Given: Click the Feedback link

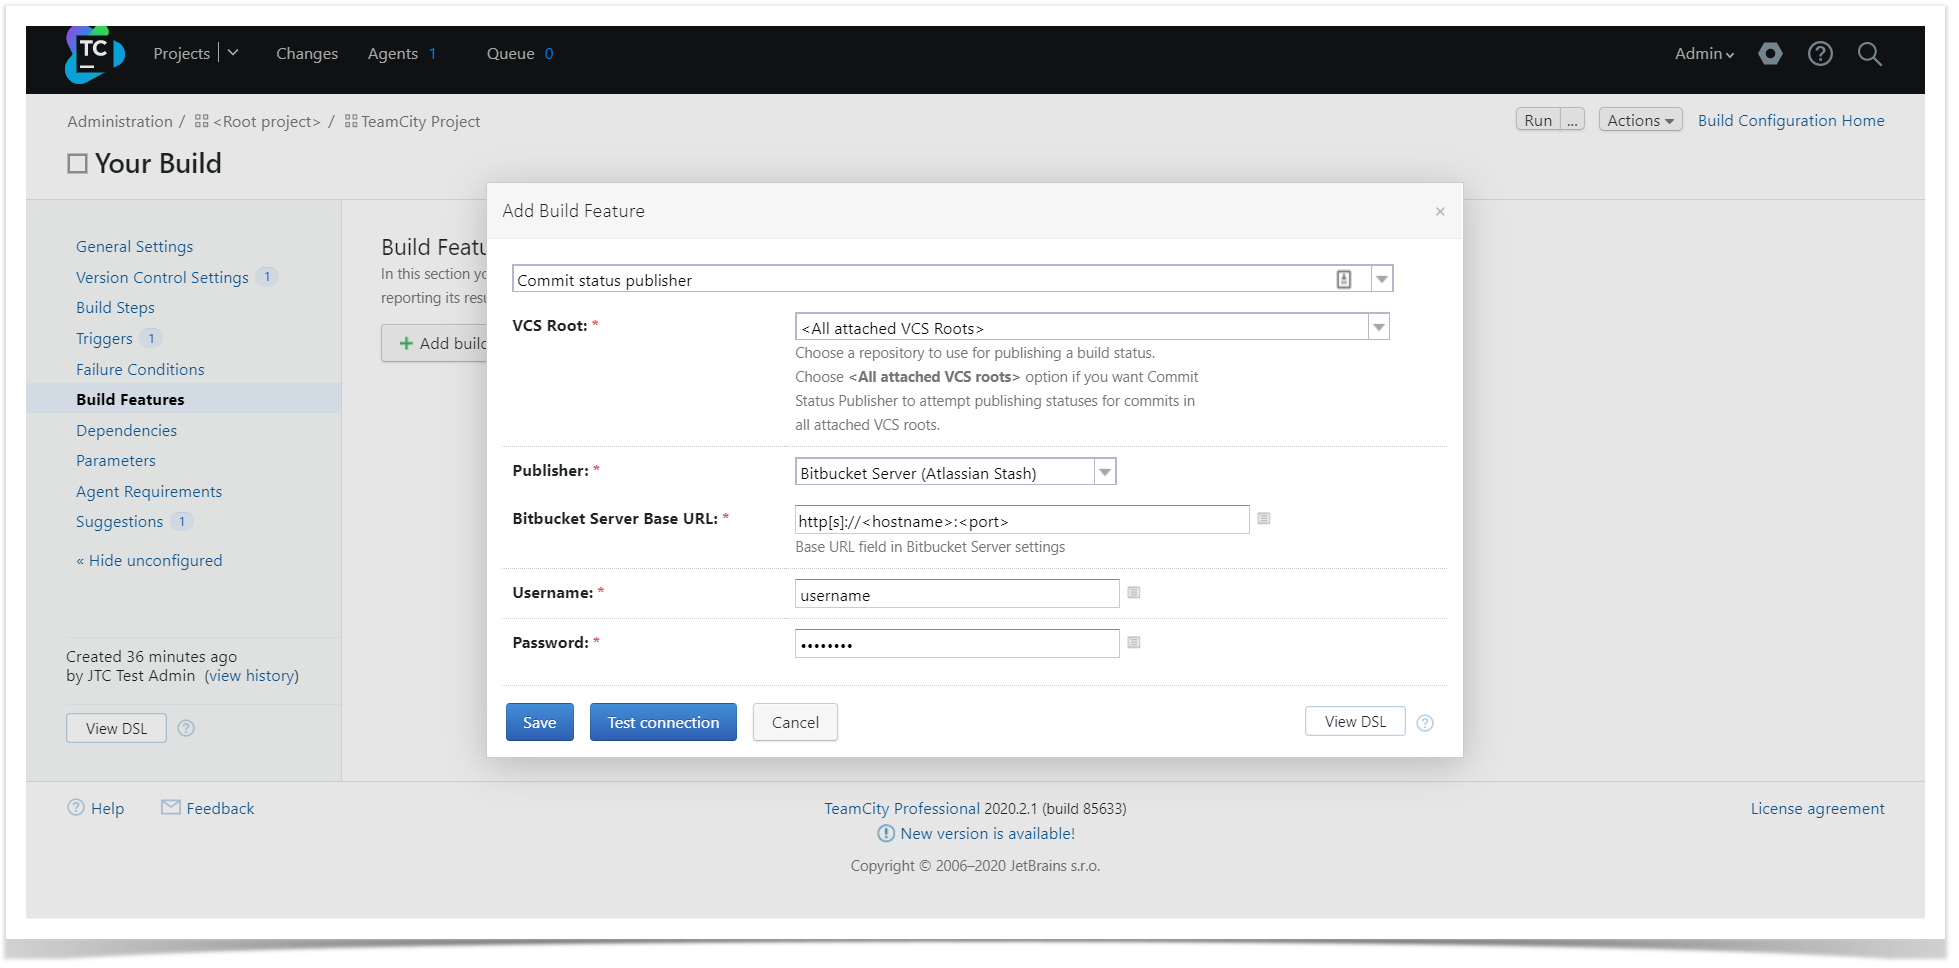Looking at the screenshot, I should tap(220, 808).
